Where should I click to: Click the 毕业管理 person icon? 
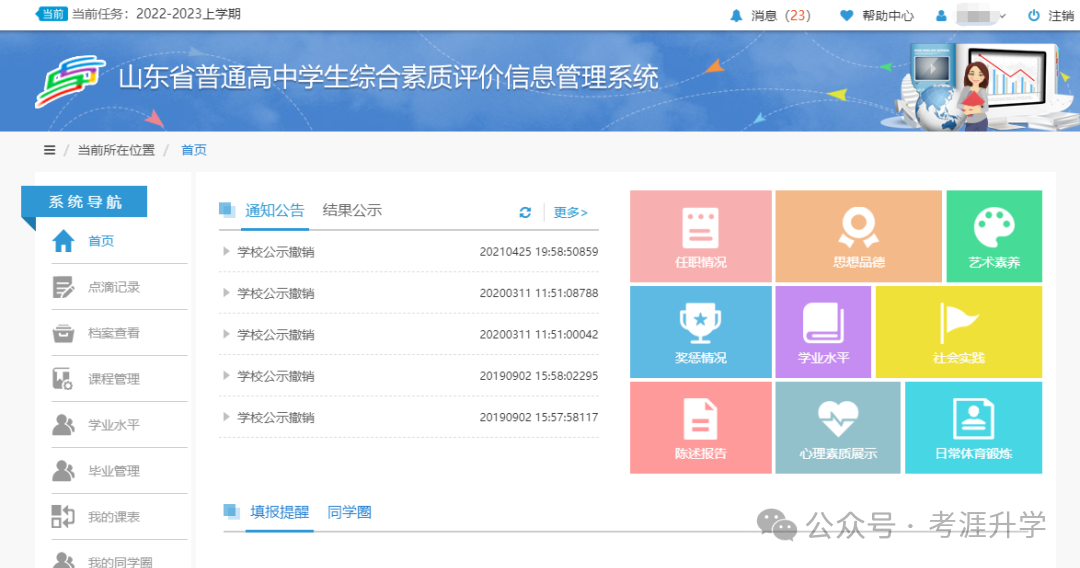(63, 471)
